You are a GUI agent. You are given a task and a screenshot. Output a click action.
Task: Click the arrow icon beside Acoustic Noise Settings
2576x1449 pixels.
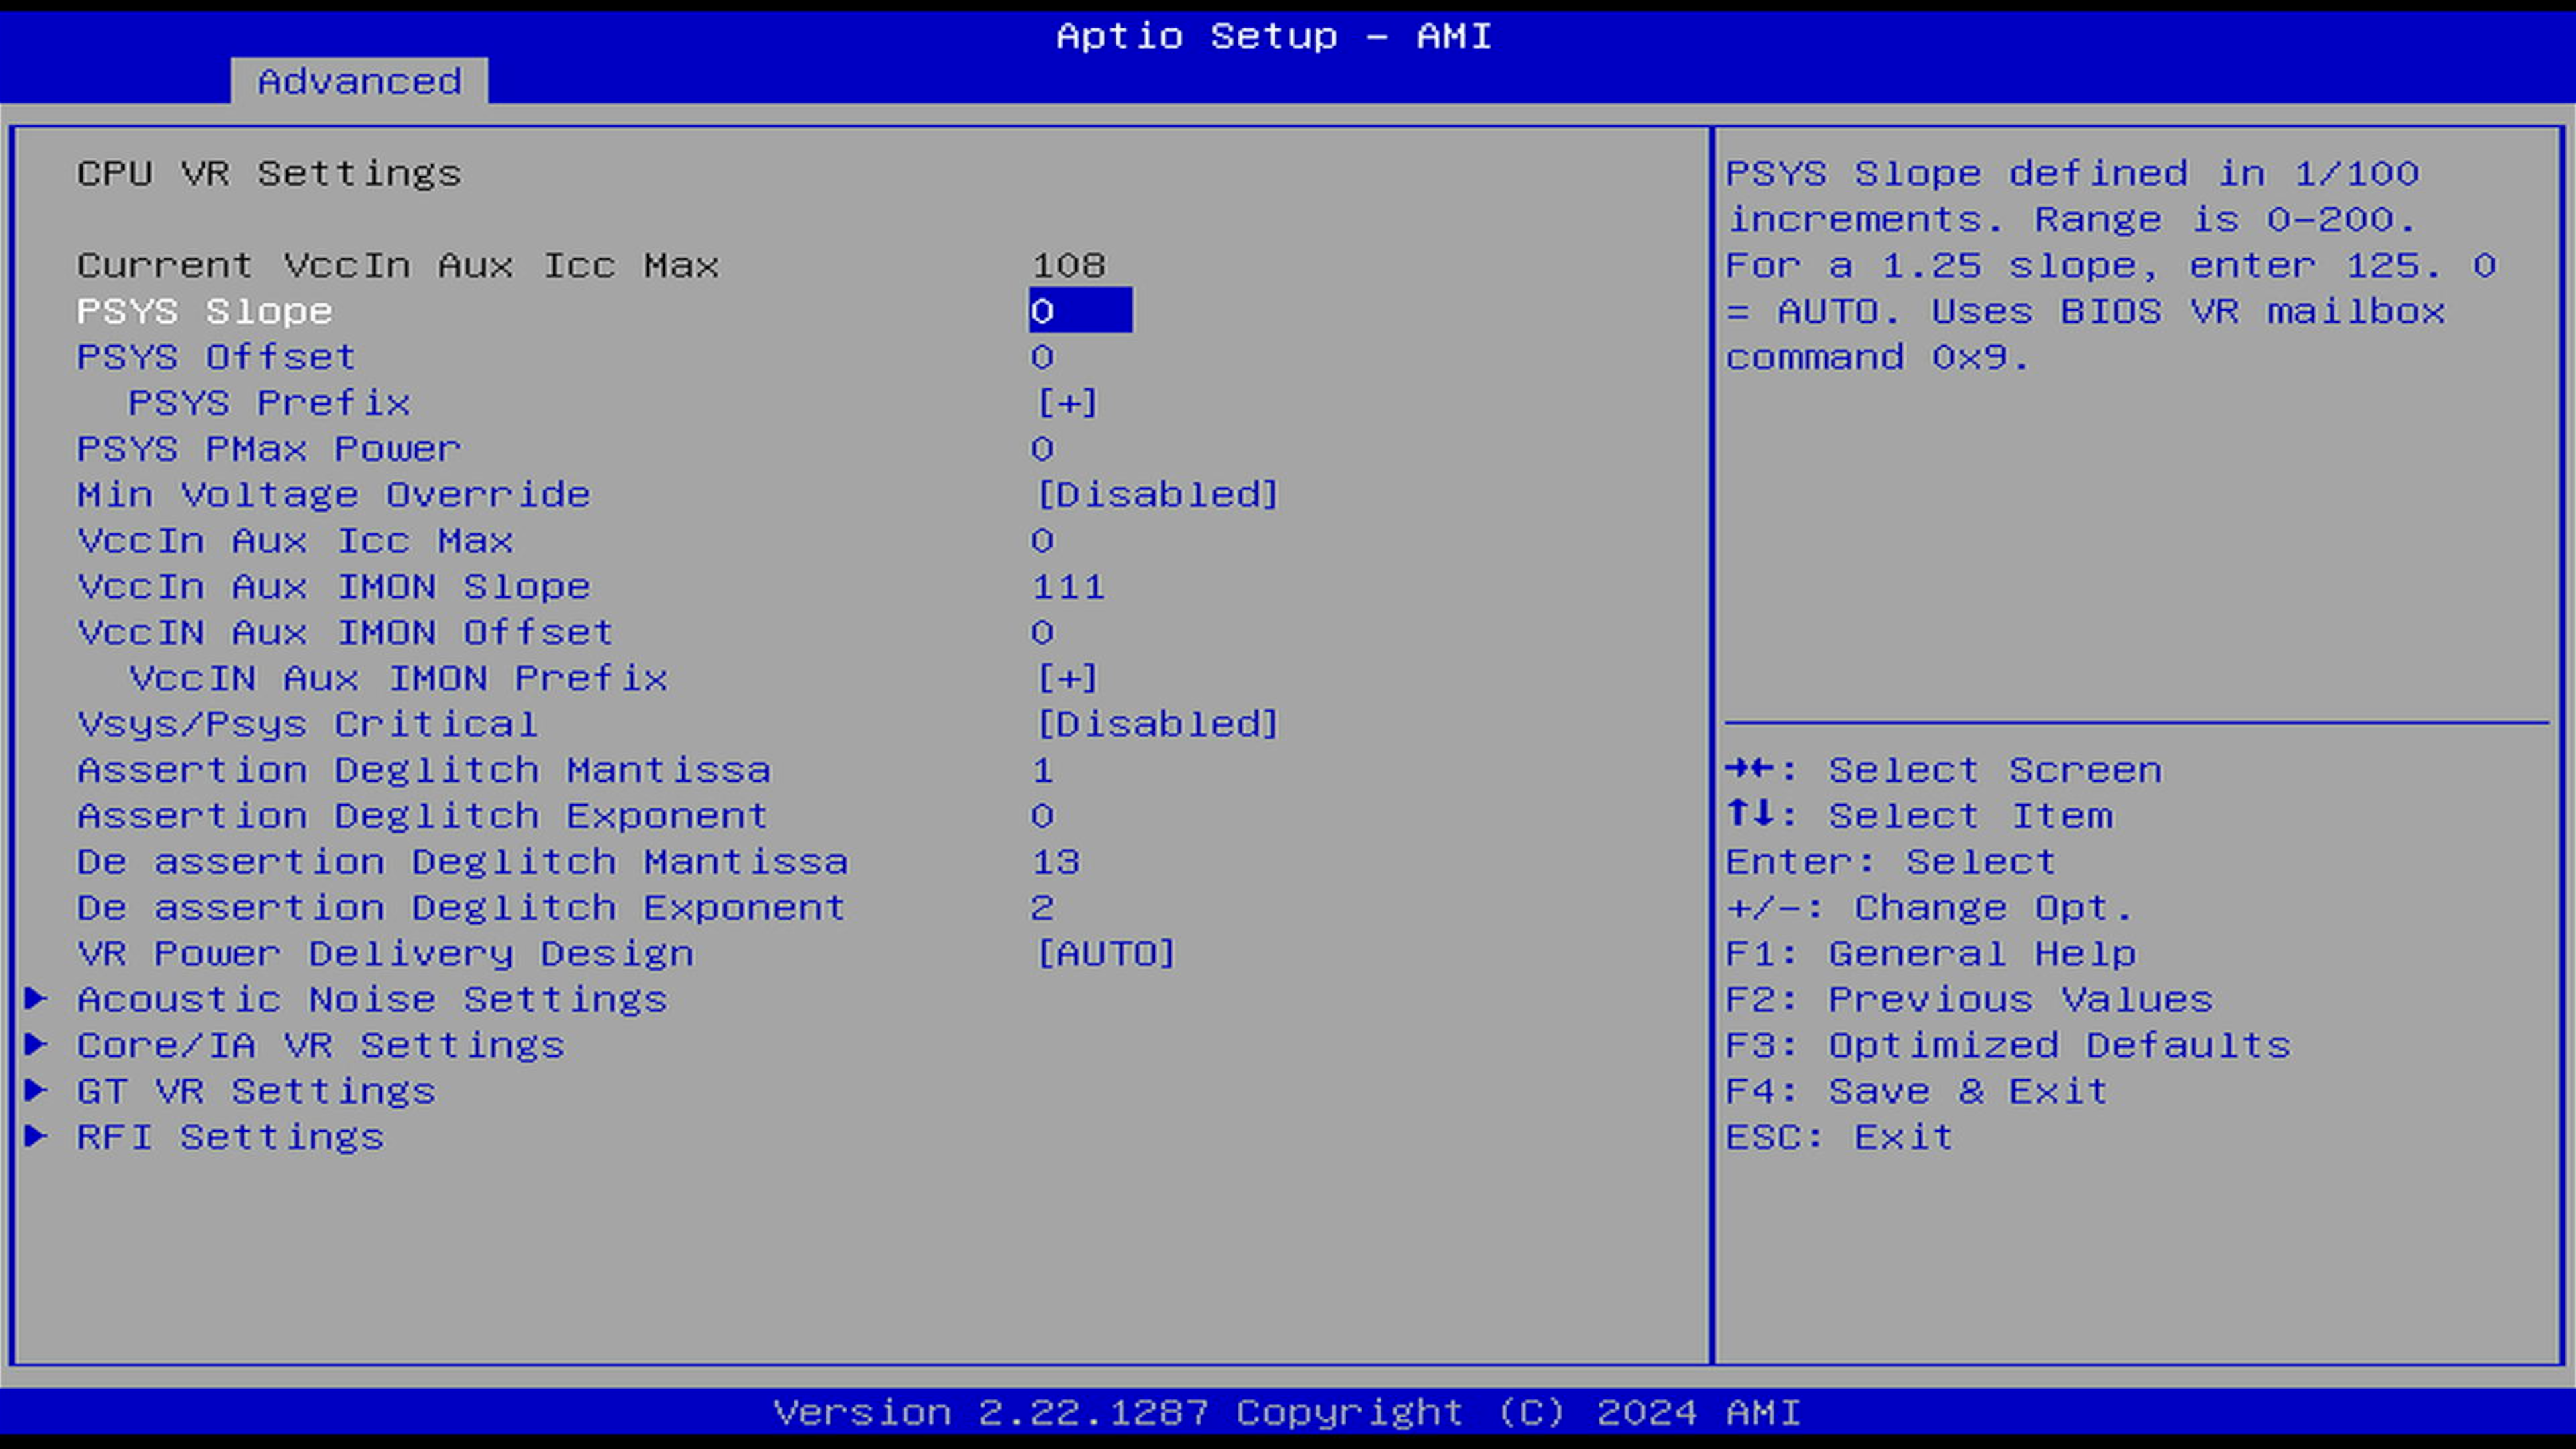click(36, 998)
